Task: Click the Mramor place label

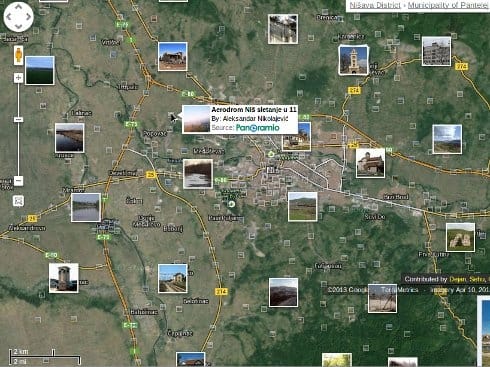Action: (x=74, y=190)
